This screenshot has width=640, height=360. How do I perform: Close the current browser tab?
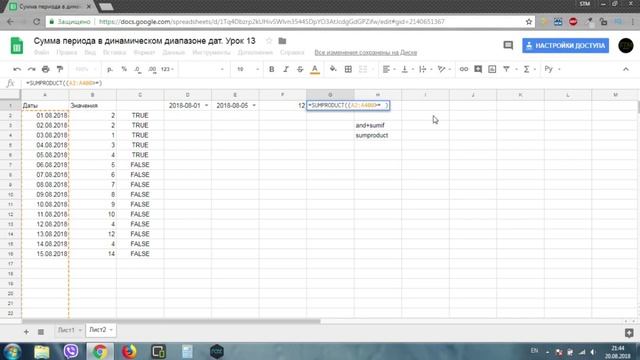coord(89,7)
